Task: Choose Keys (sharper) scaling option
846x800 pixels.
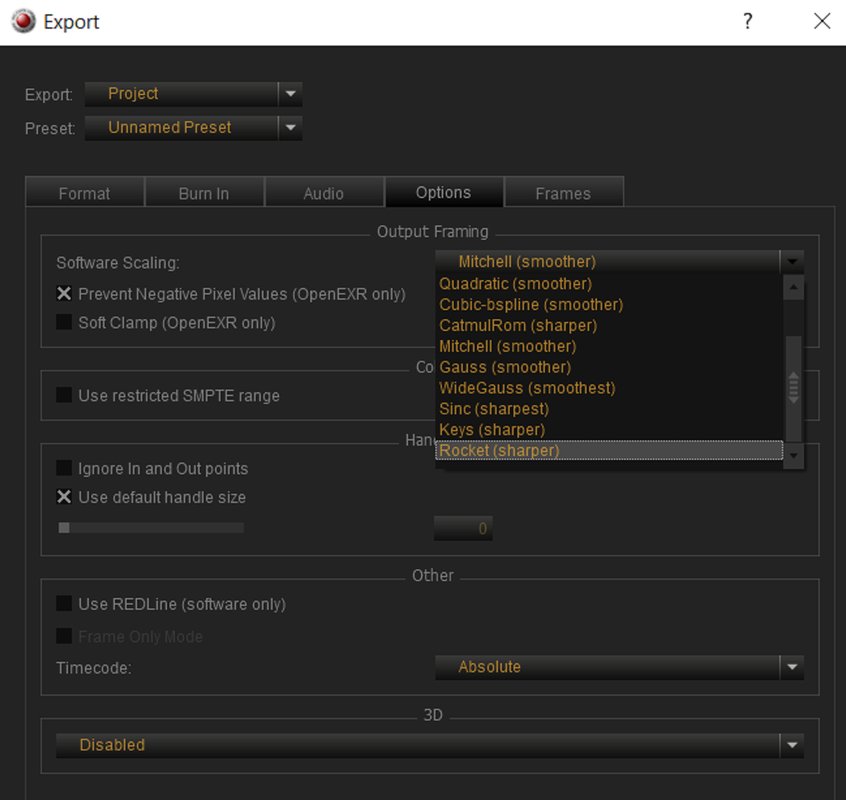Action: pyautogui.click(x=609, y=430)
